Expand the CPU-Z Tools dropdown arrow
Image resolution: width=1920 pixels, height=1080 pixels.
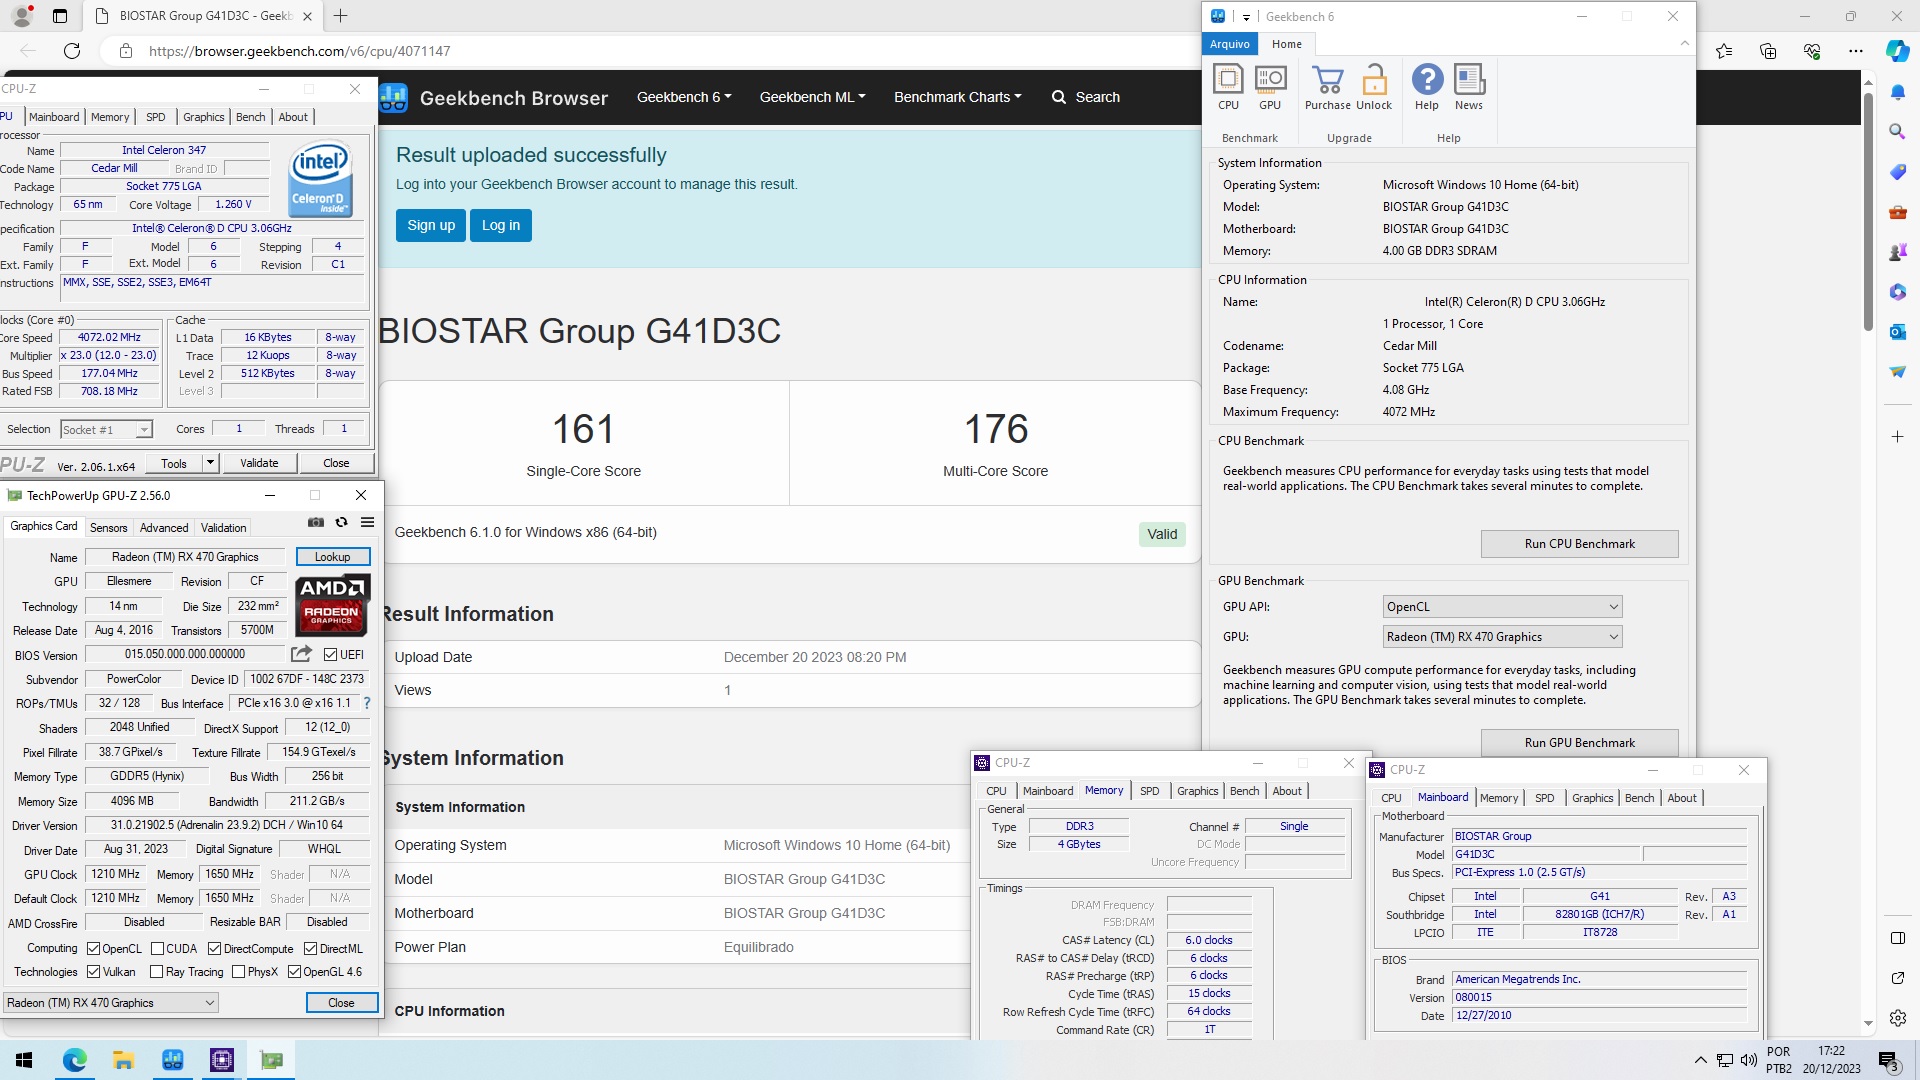[x=210, y=463]
